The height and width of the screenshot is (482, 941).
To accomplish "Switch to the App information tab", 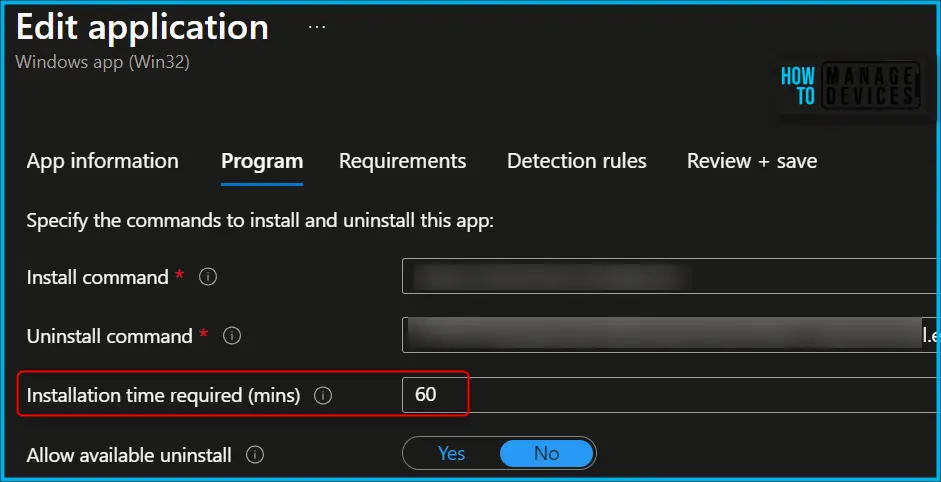I will click(103, 161).
